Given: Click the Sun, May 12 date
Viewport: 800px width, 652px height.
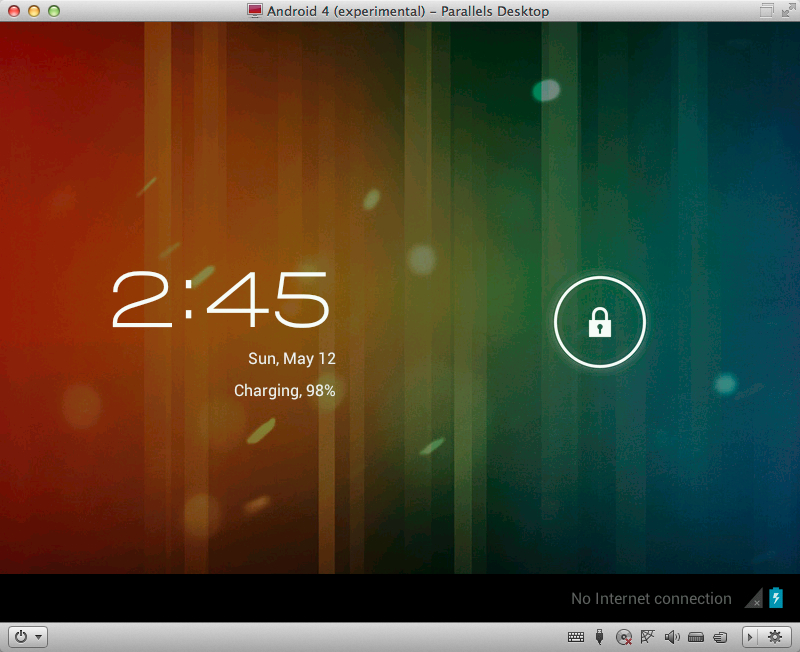Looking at the screenshot, I should pos(292,359).
